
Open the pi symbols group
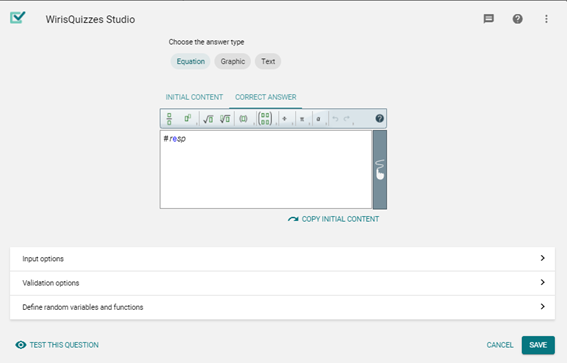[302, 119]
